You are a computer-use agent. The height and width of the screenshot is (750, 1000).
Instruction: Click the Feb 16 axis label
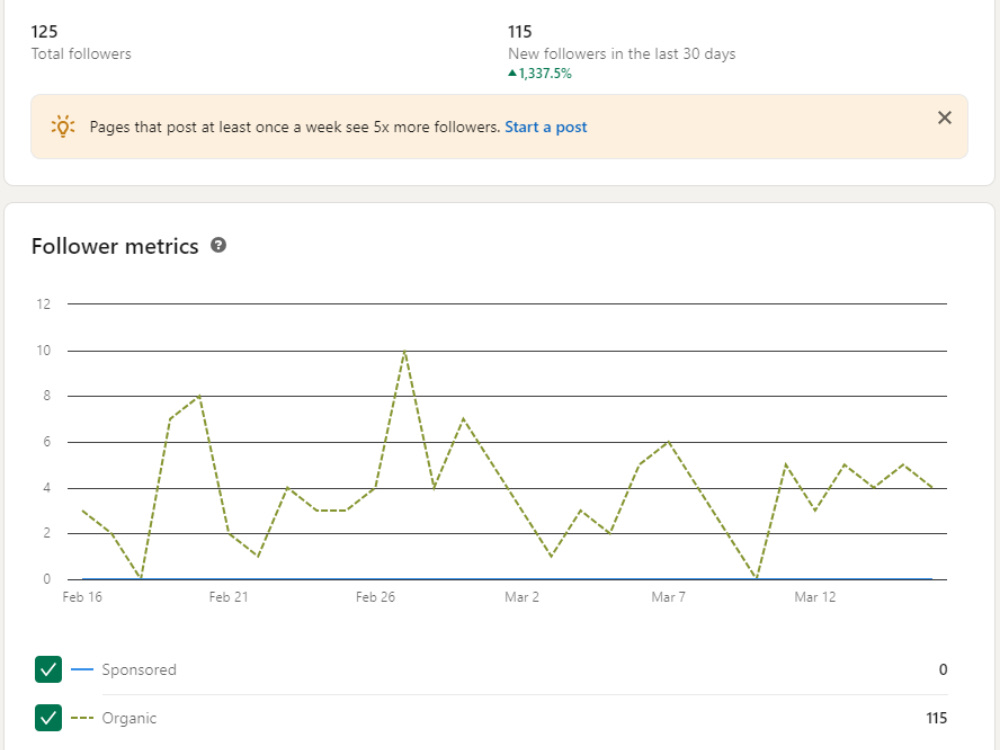tap(82, 597)
